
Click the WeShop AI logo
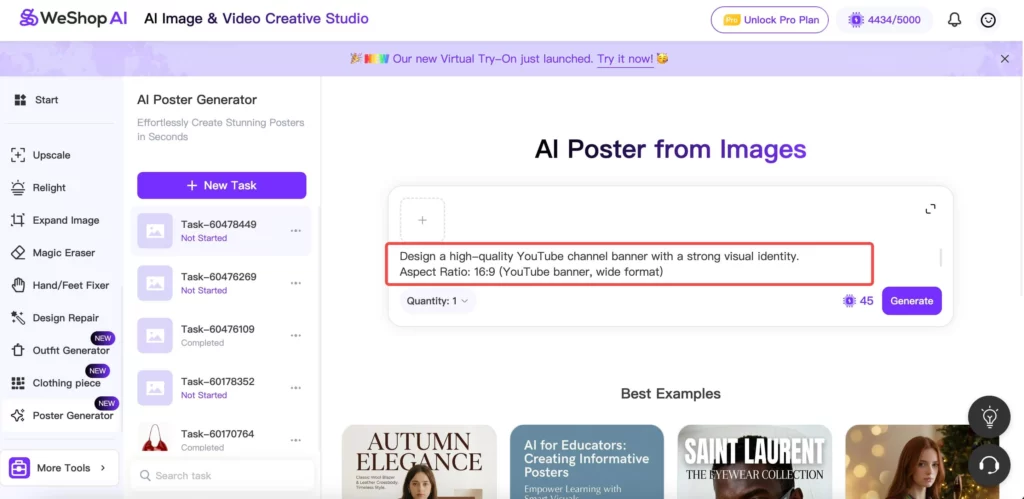pyautogui.click(x=73, y=18)
